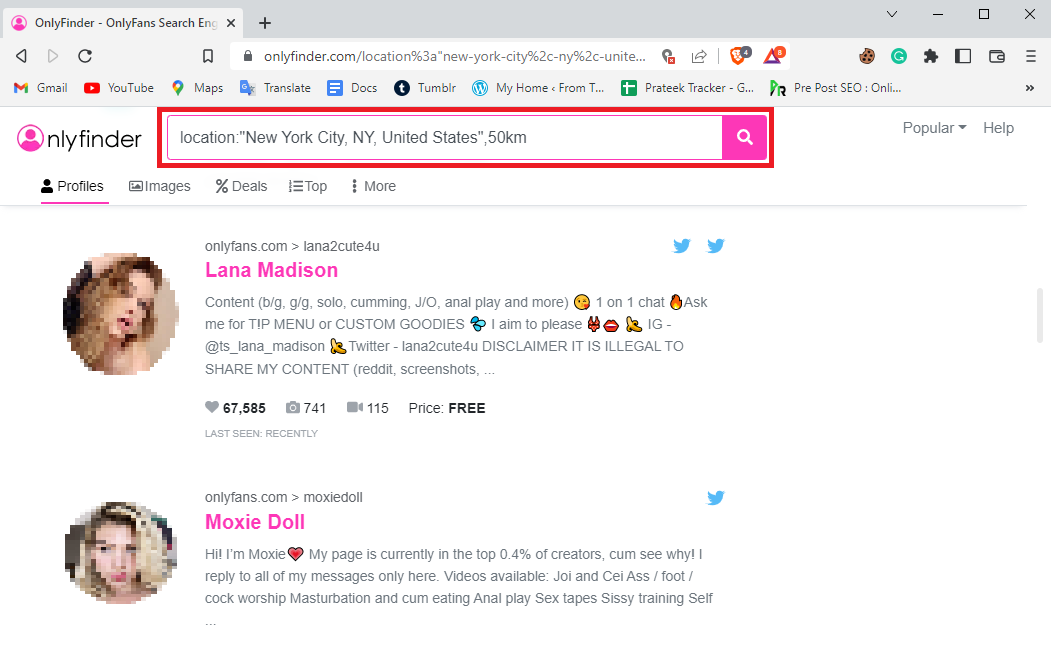
Task: Open the Grammarly extension icon
Action: 899,57
